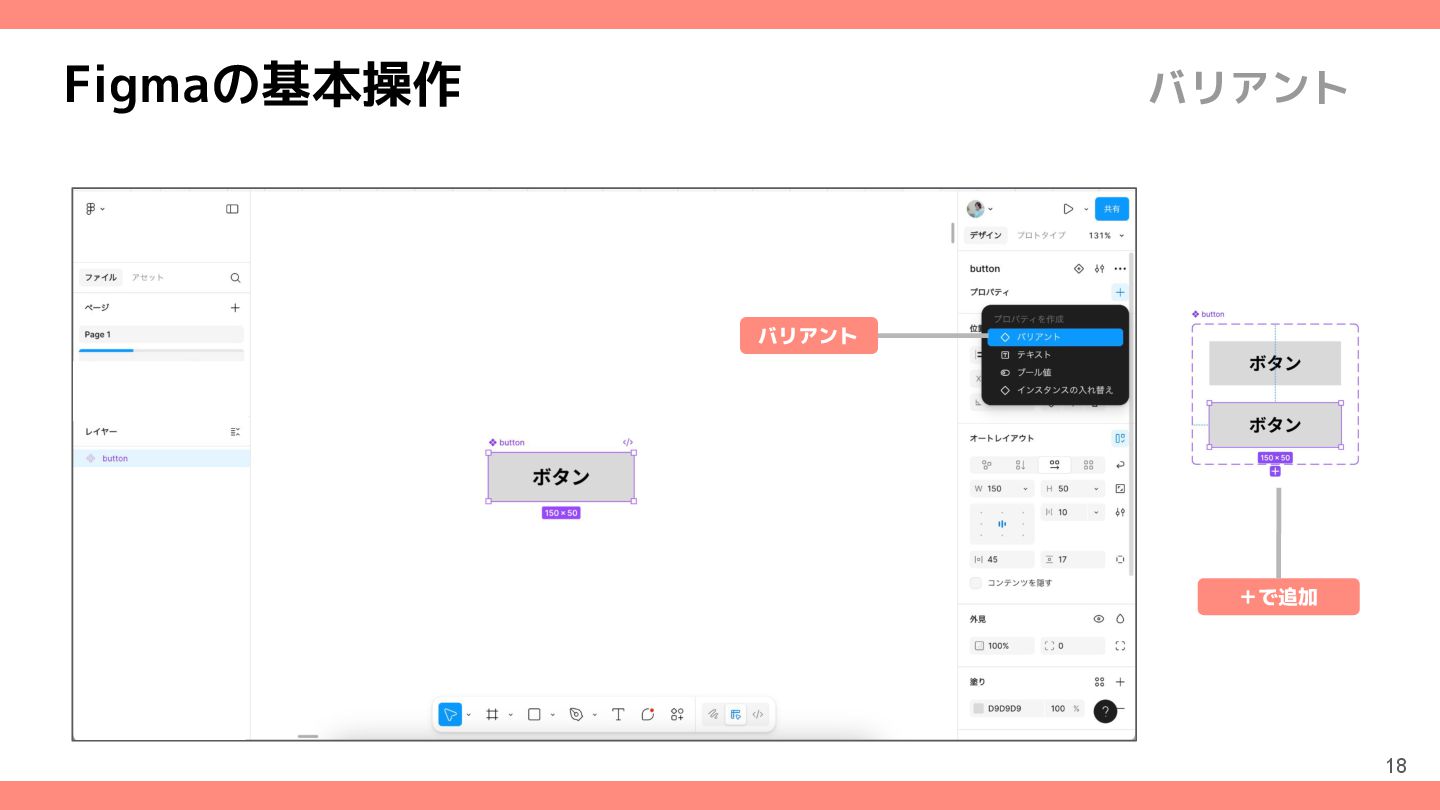
Task: Open the blend mode droplet icon
Action: [1120, 619]
